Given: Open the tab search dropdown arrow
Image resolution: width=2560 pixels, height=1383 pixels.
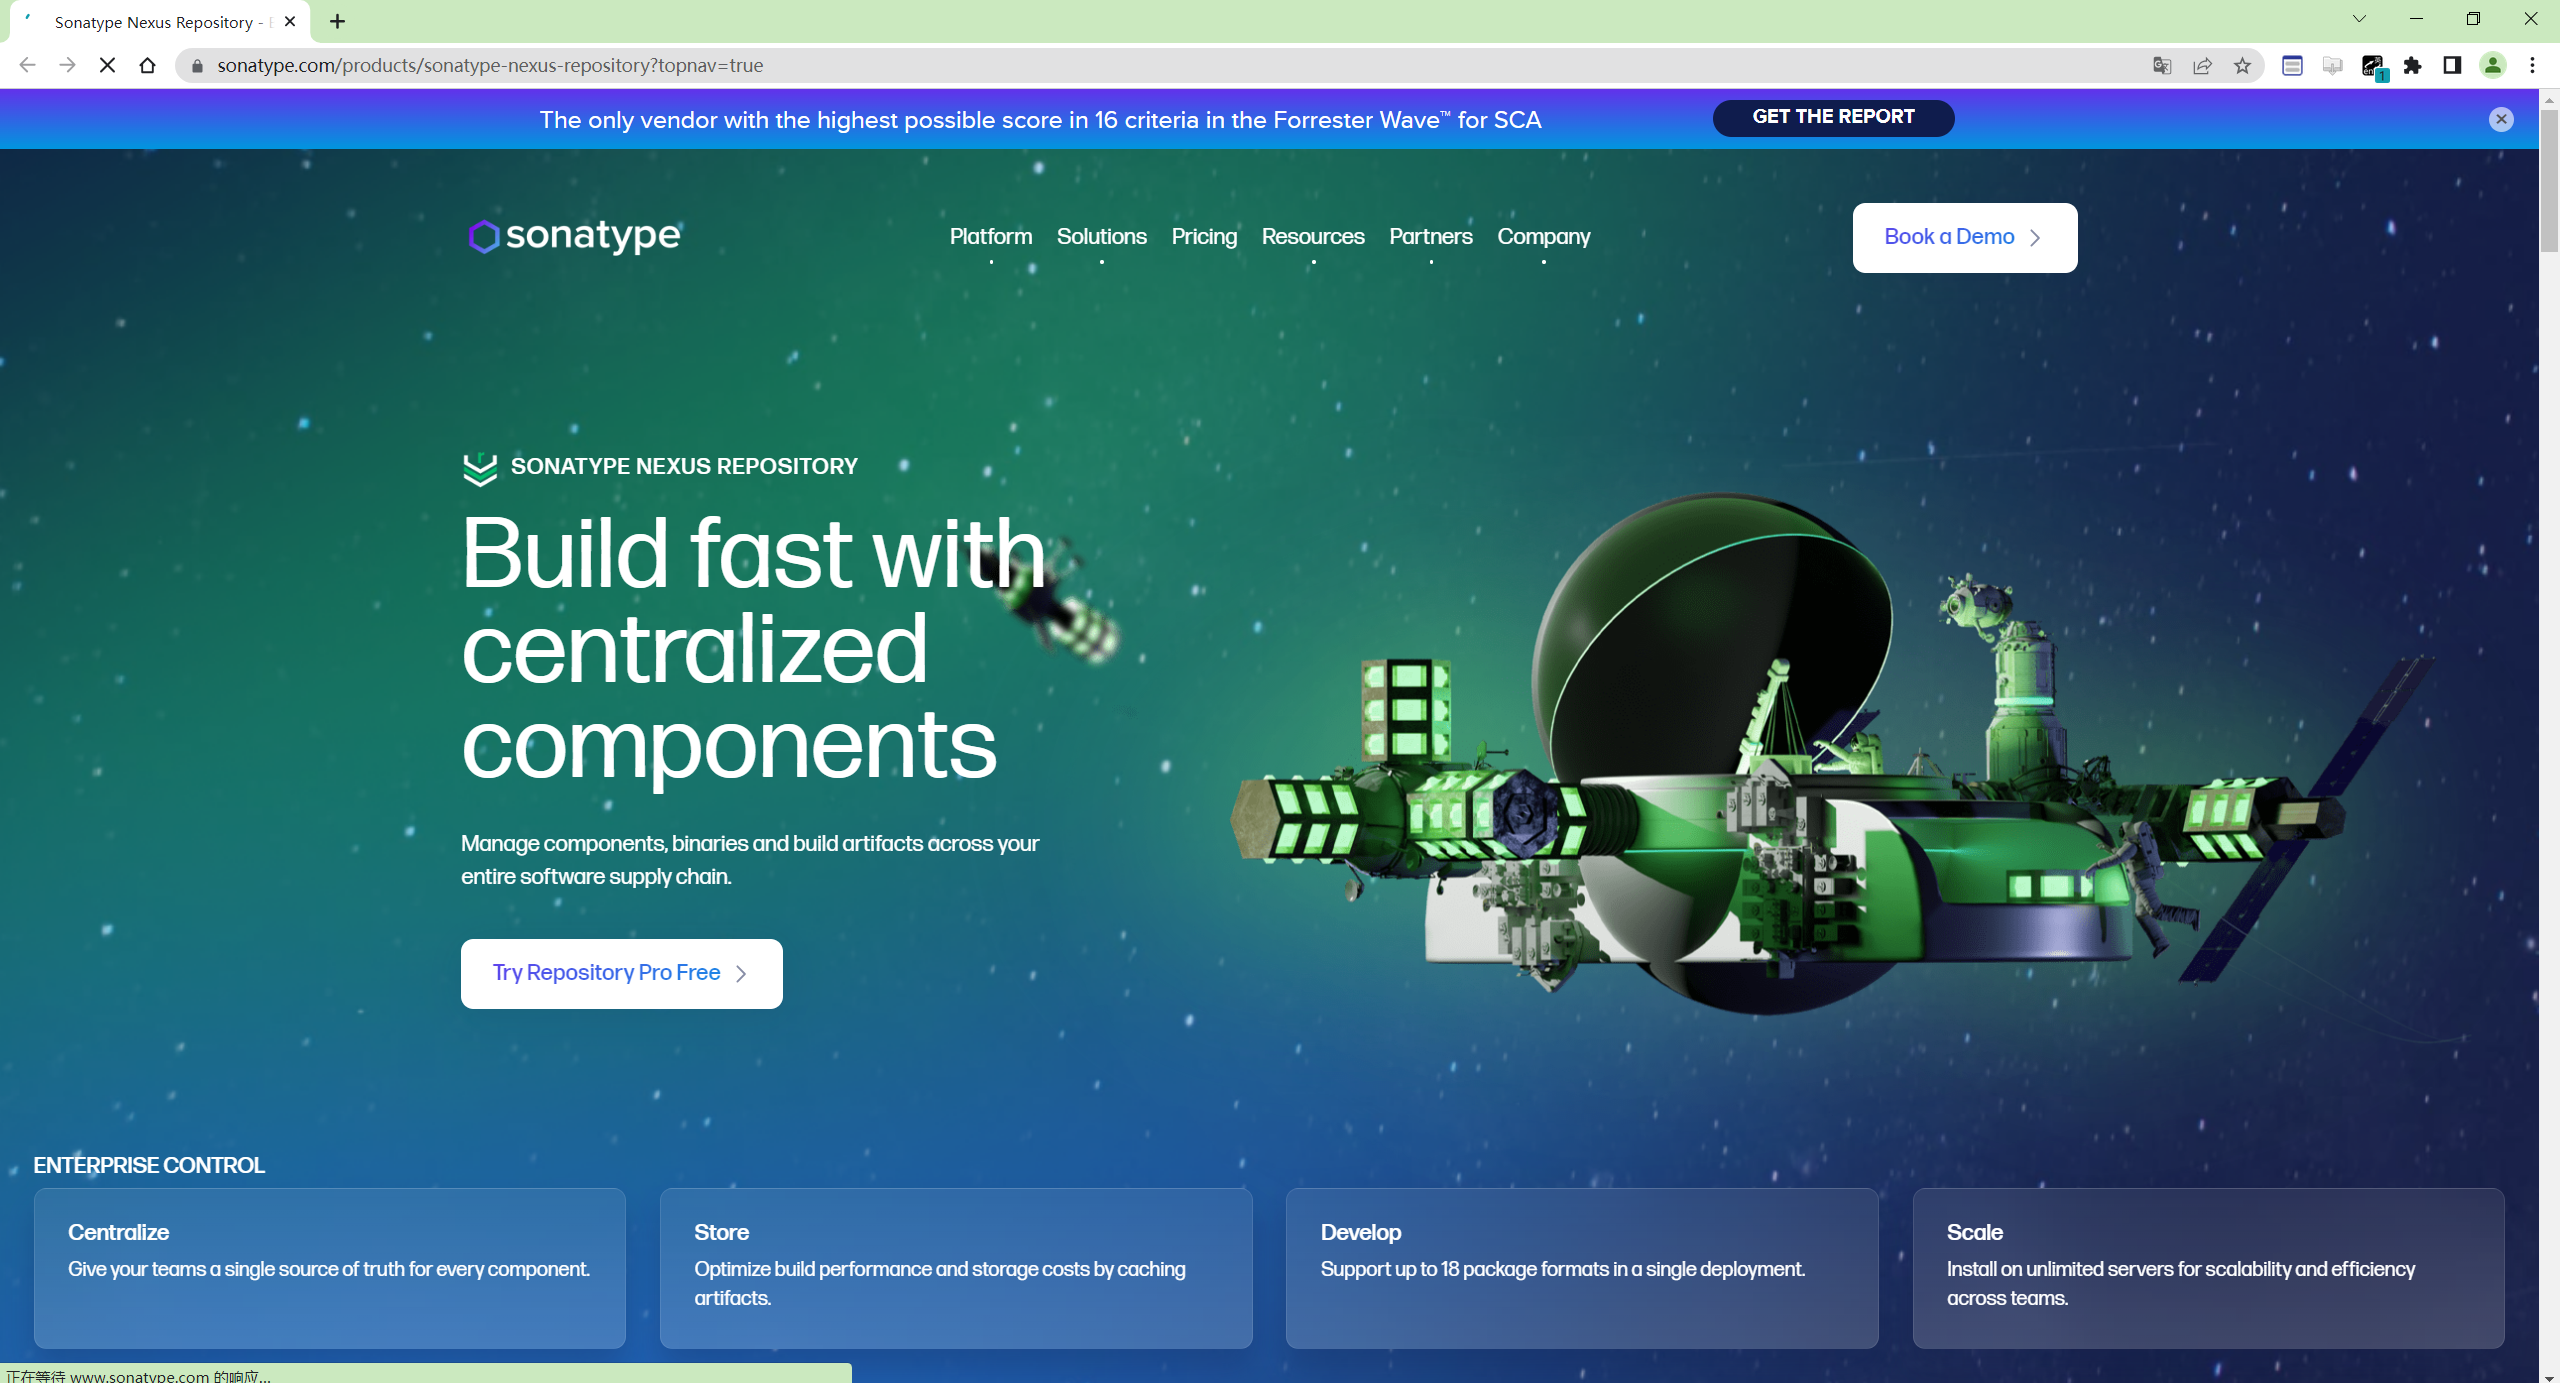Looking at the screenshot, I should [2359, 19].
